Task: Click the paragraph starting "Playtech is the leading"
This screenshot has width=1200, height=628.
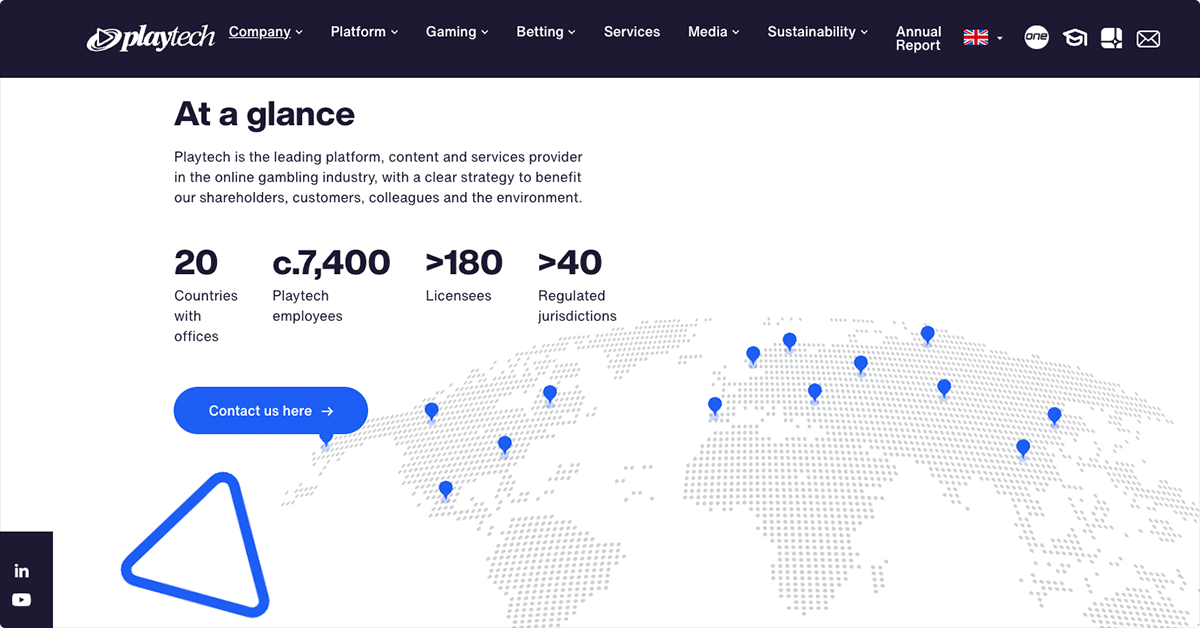Action: point(378,178)
